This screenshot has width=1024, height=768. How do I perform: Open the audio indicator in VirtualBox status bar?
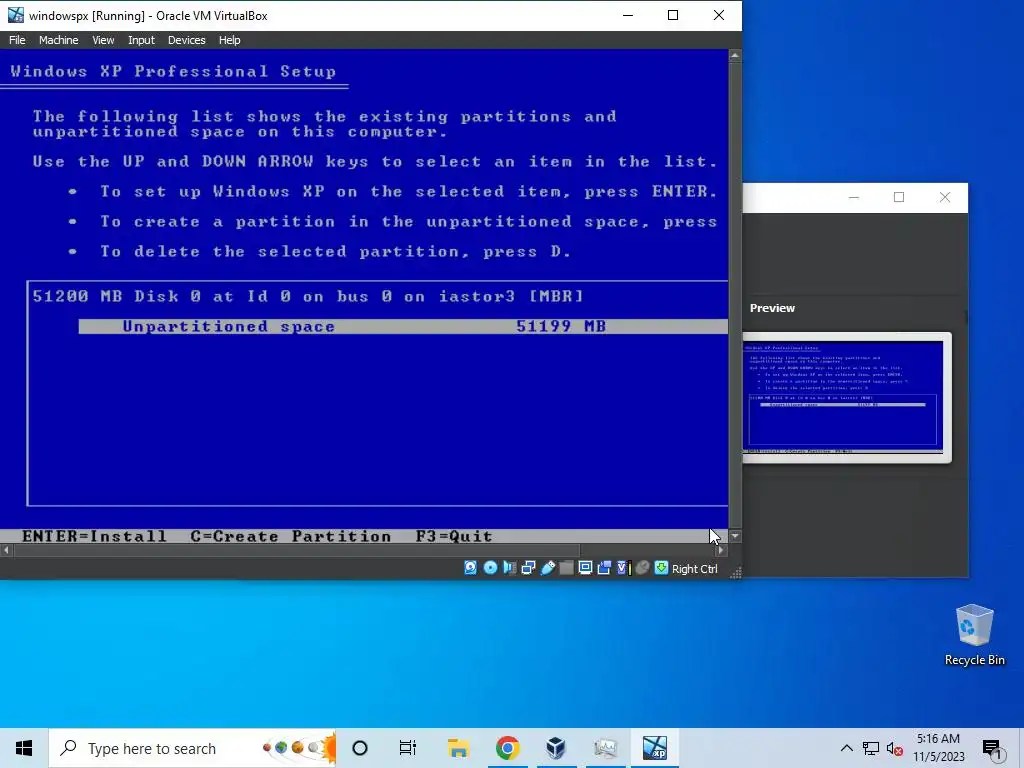coord(509,568)
